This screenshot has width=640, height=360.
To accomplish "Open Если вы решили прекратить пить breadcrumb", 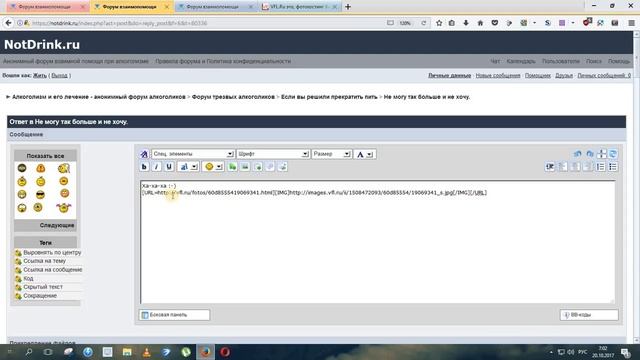I will click(329, 97).
